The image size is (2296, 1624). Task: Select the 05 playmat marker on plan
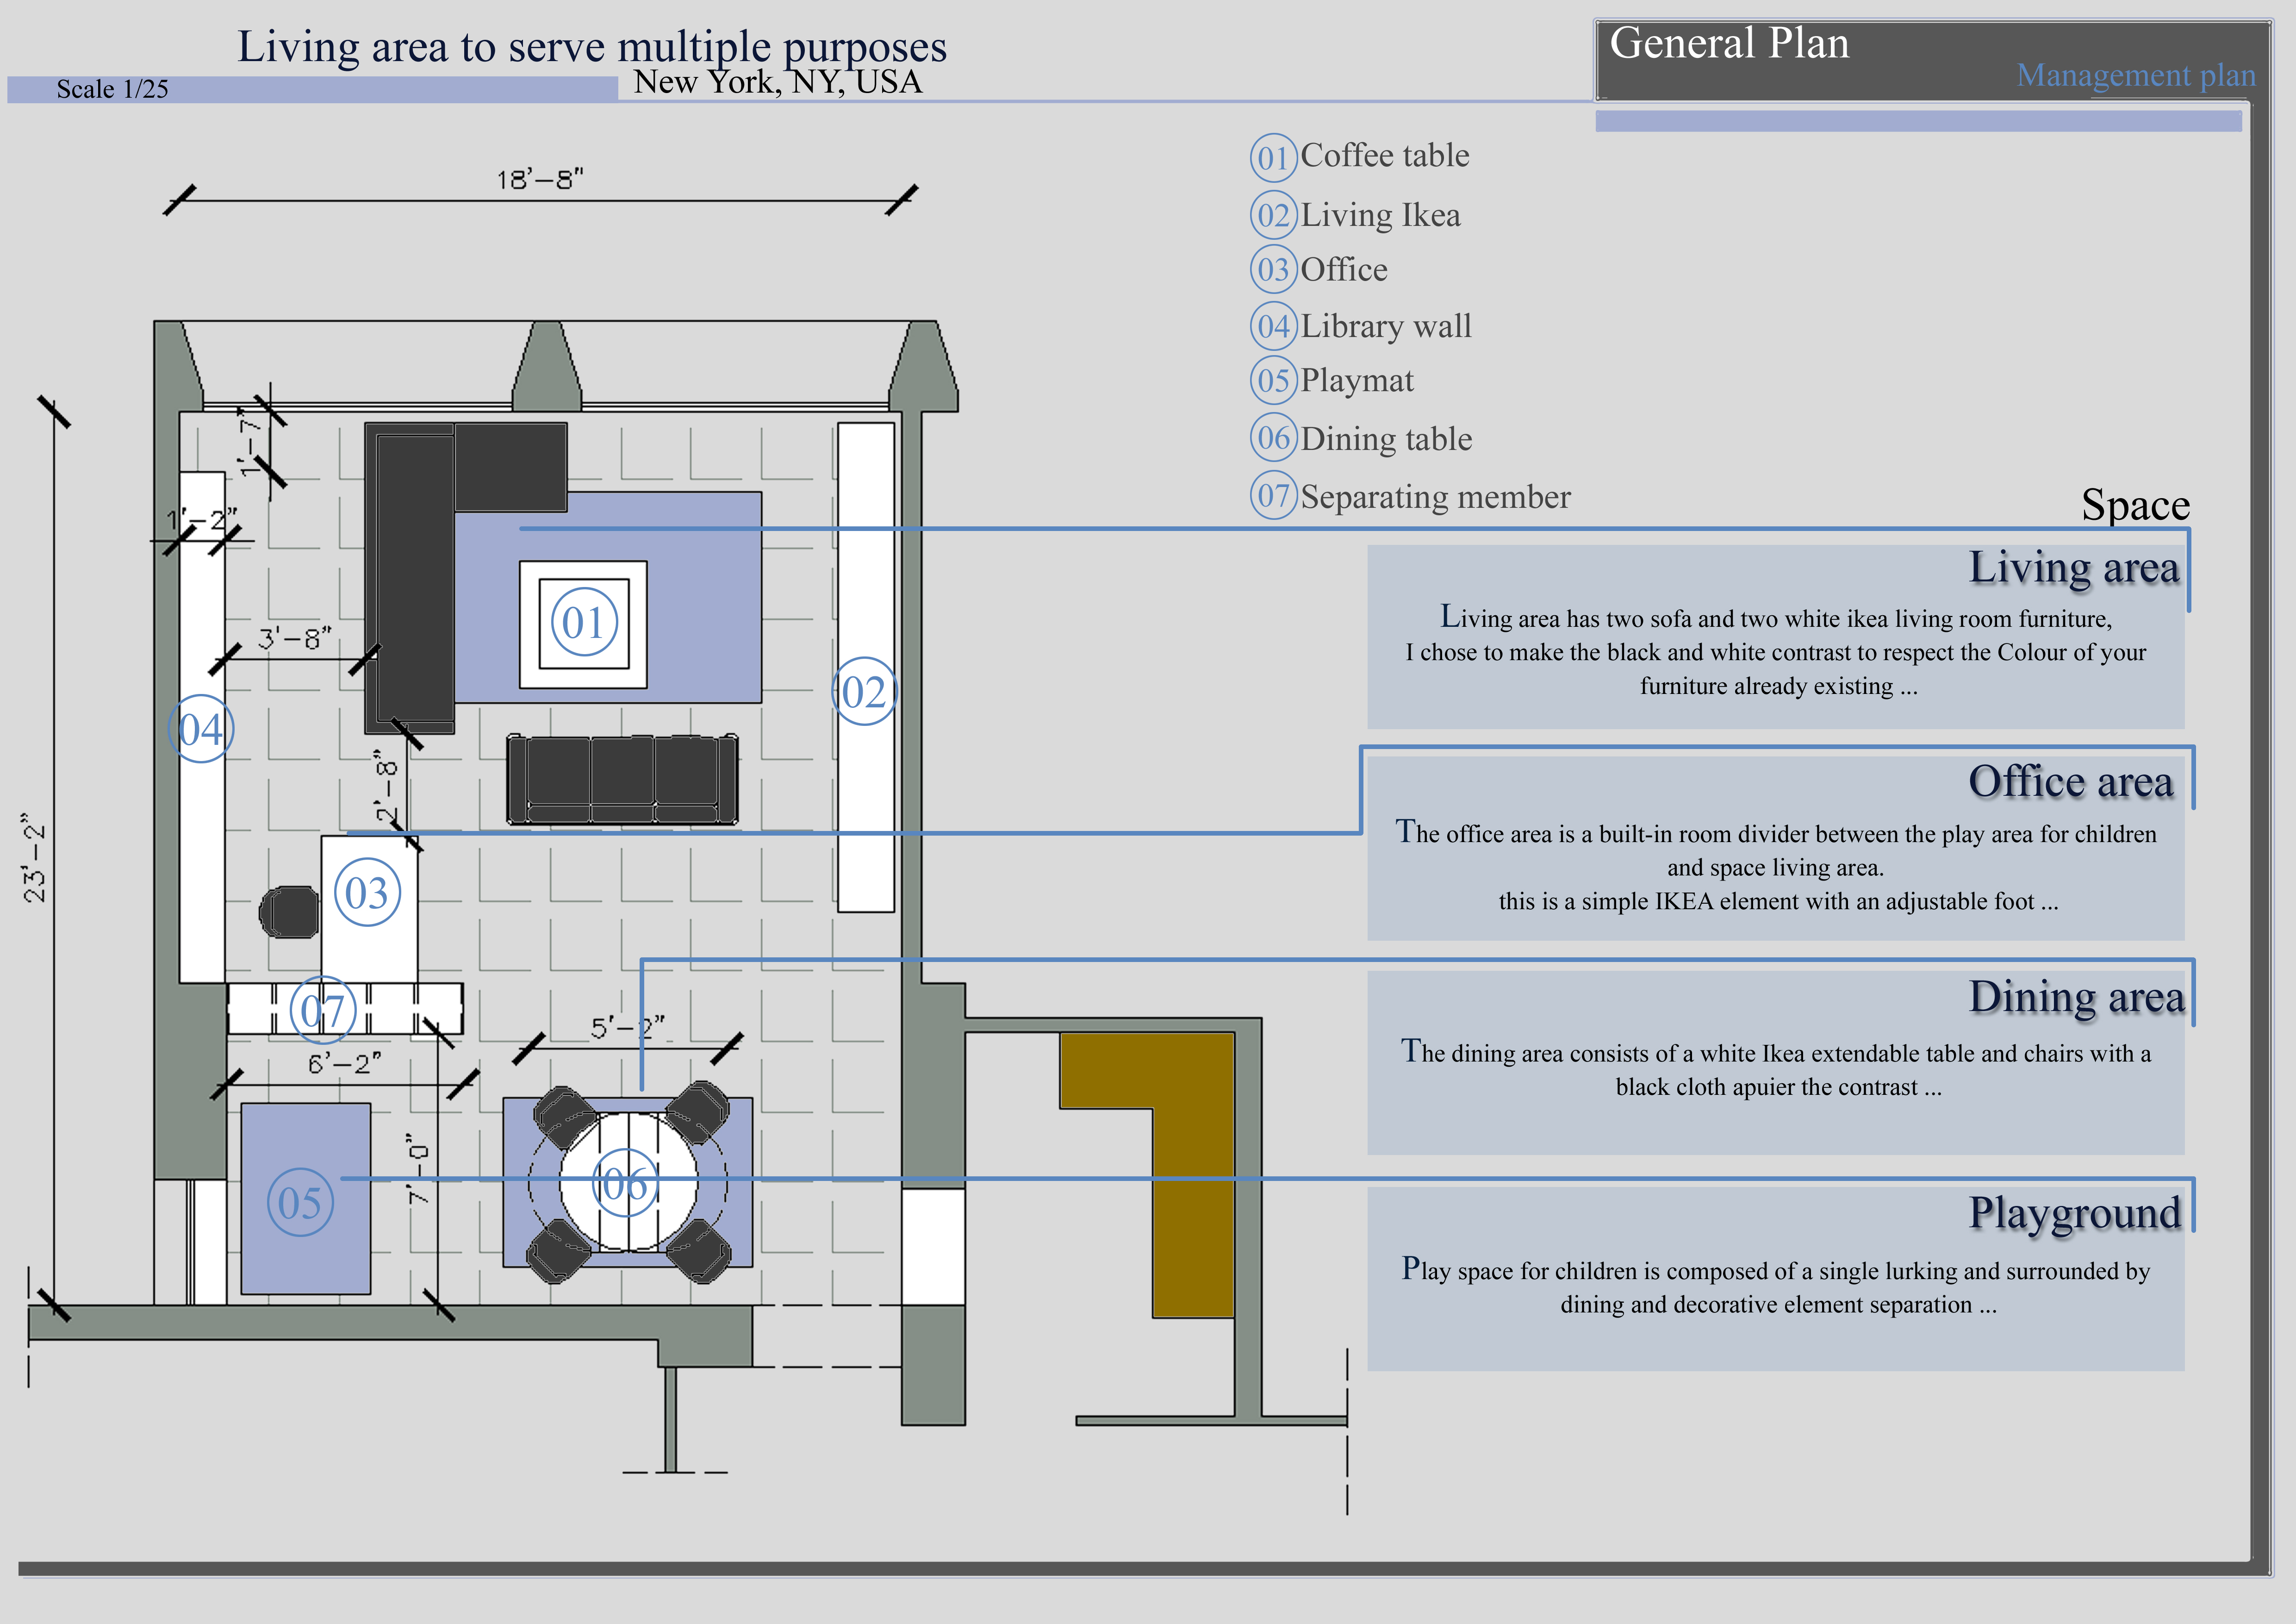point(300,1202)
